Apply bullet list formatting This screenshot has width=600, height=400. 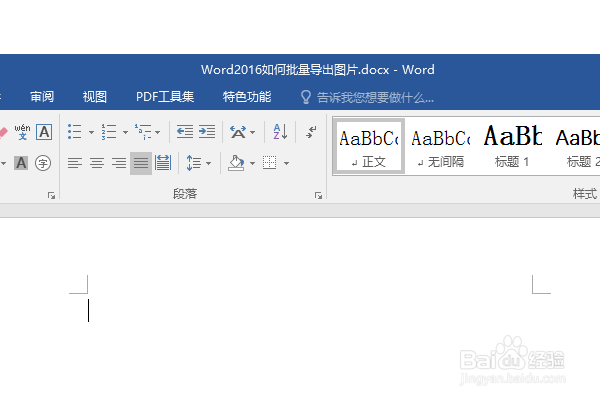(75, 132)
